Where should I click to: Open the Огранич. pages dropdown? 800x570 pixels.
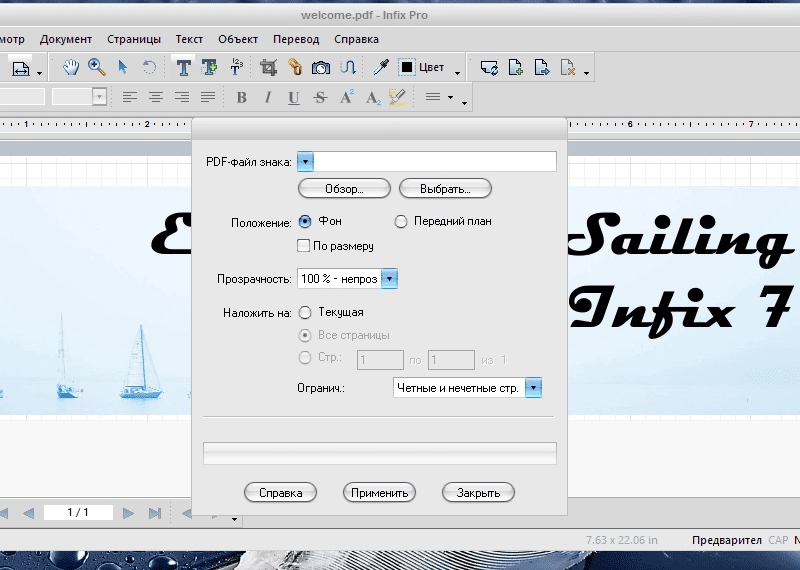pyautogui.click(x=533, y=388)
